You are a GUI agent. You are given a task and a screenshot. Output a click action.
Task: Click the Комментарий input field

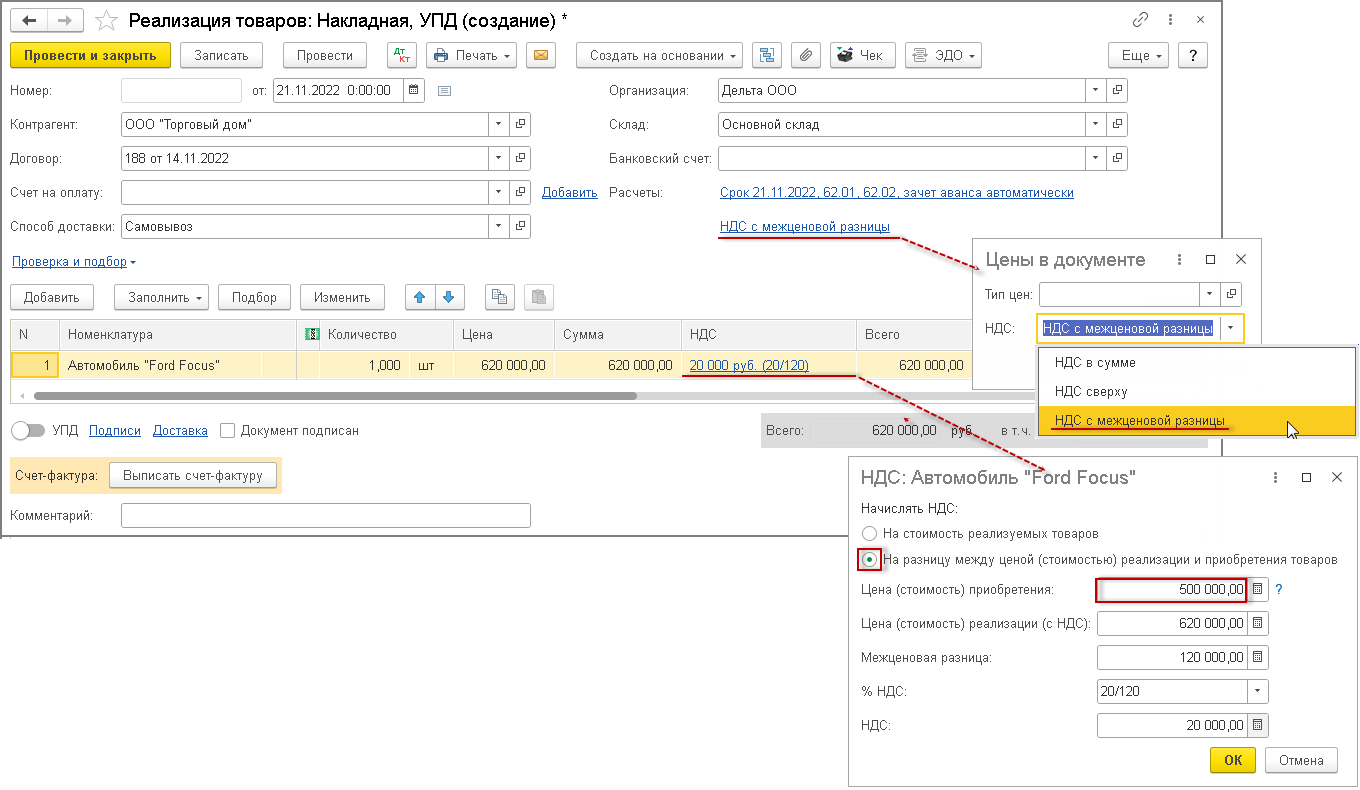(326, 515)
